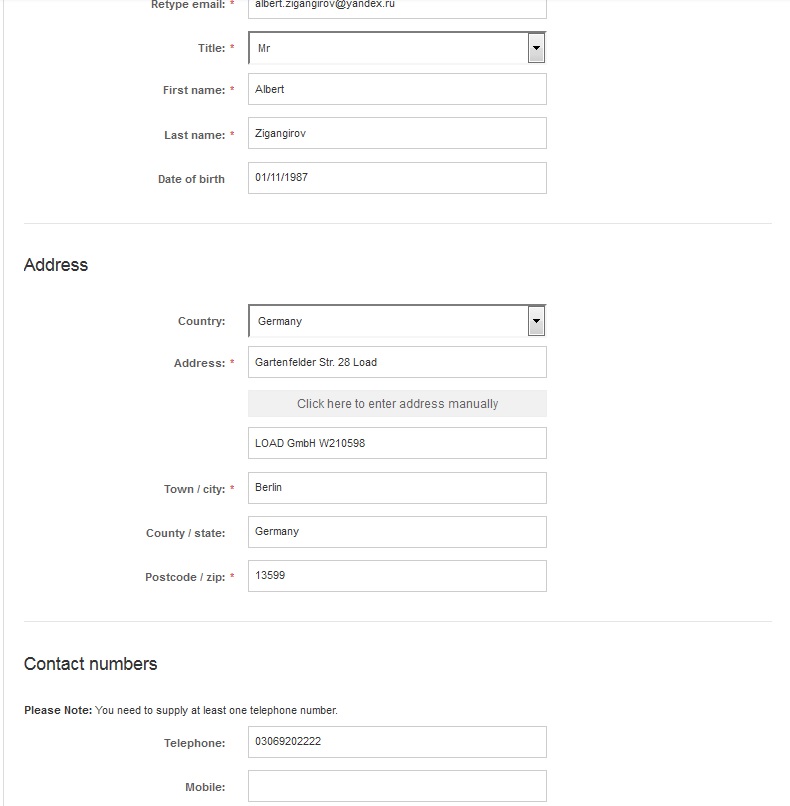Click the arrow button of Title dropdown

(536, 48)
